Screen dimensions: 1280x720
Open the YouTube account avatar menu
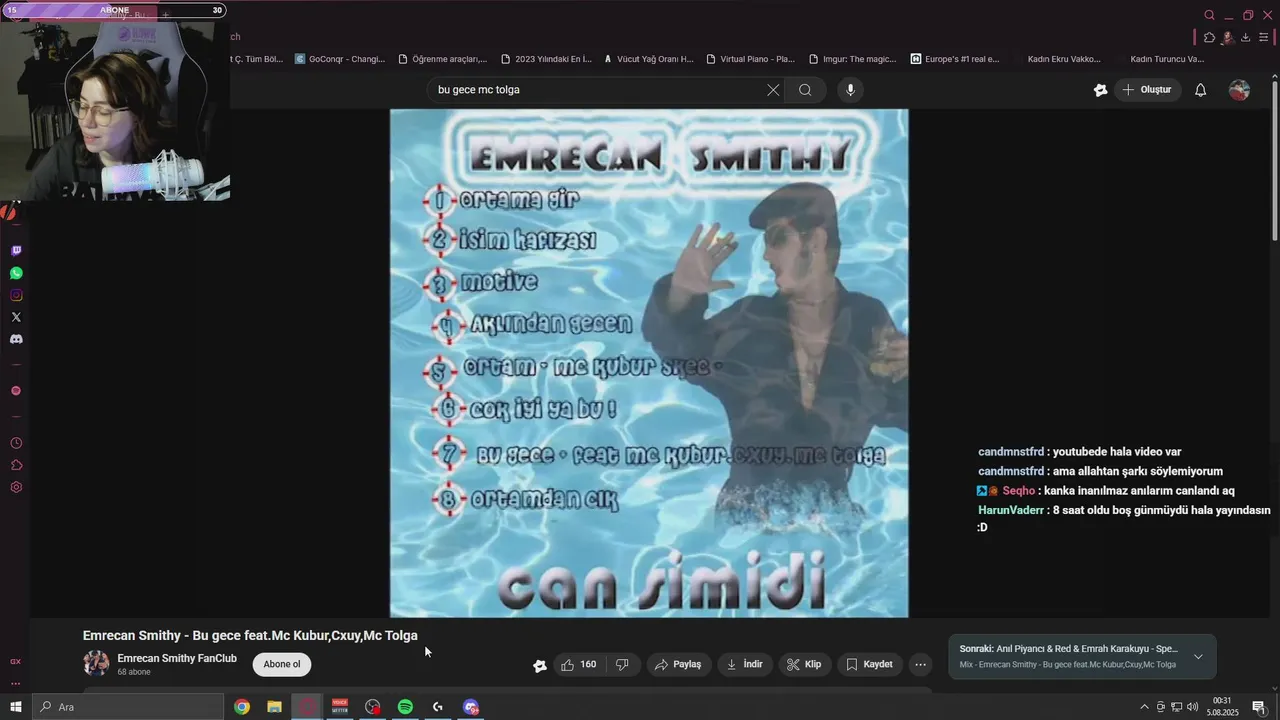pos(1239,90)
